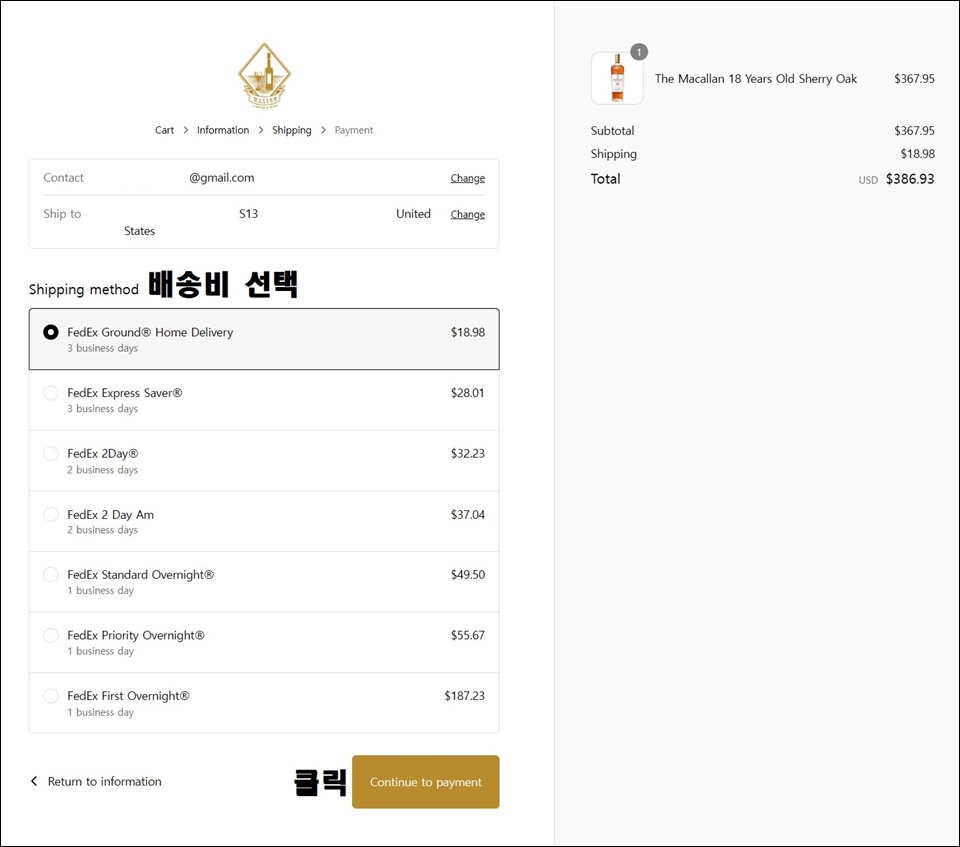Screen dimensions: 960x847
Task: Click the @gmail.com contact email
Action: coord(222,178)
